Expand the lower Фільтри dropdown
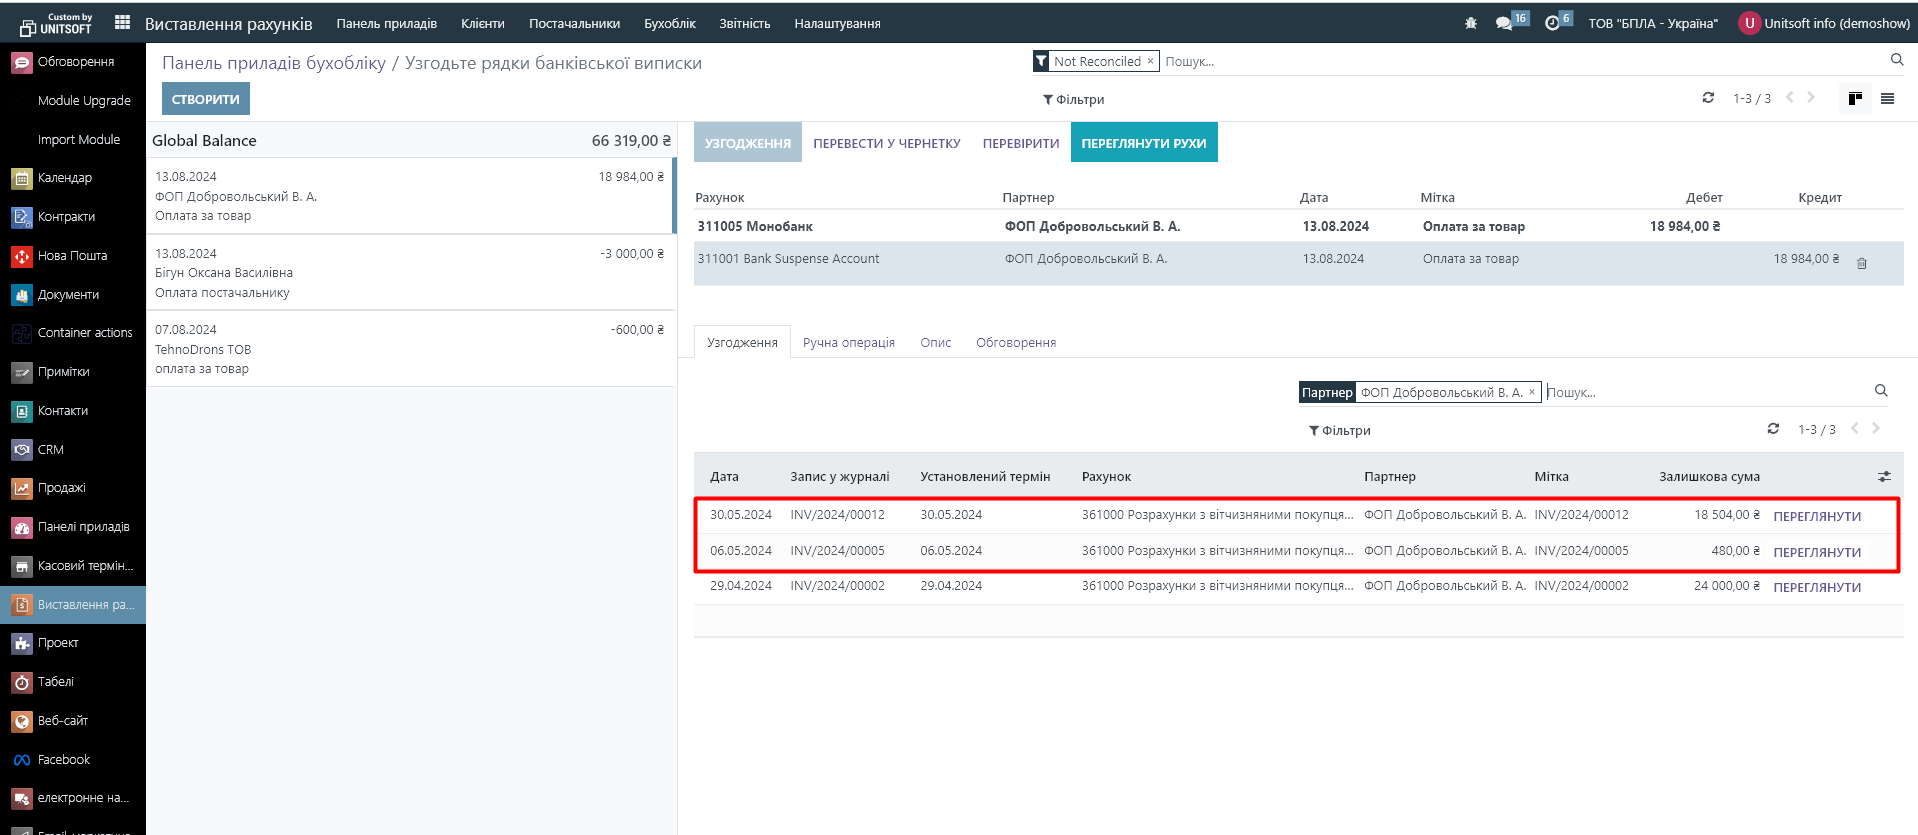The height and width of the screenshot is (835, 1918). click(1339, 430)
